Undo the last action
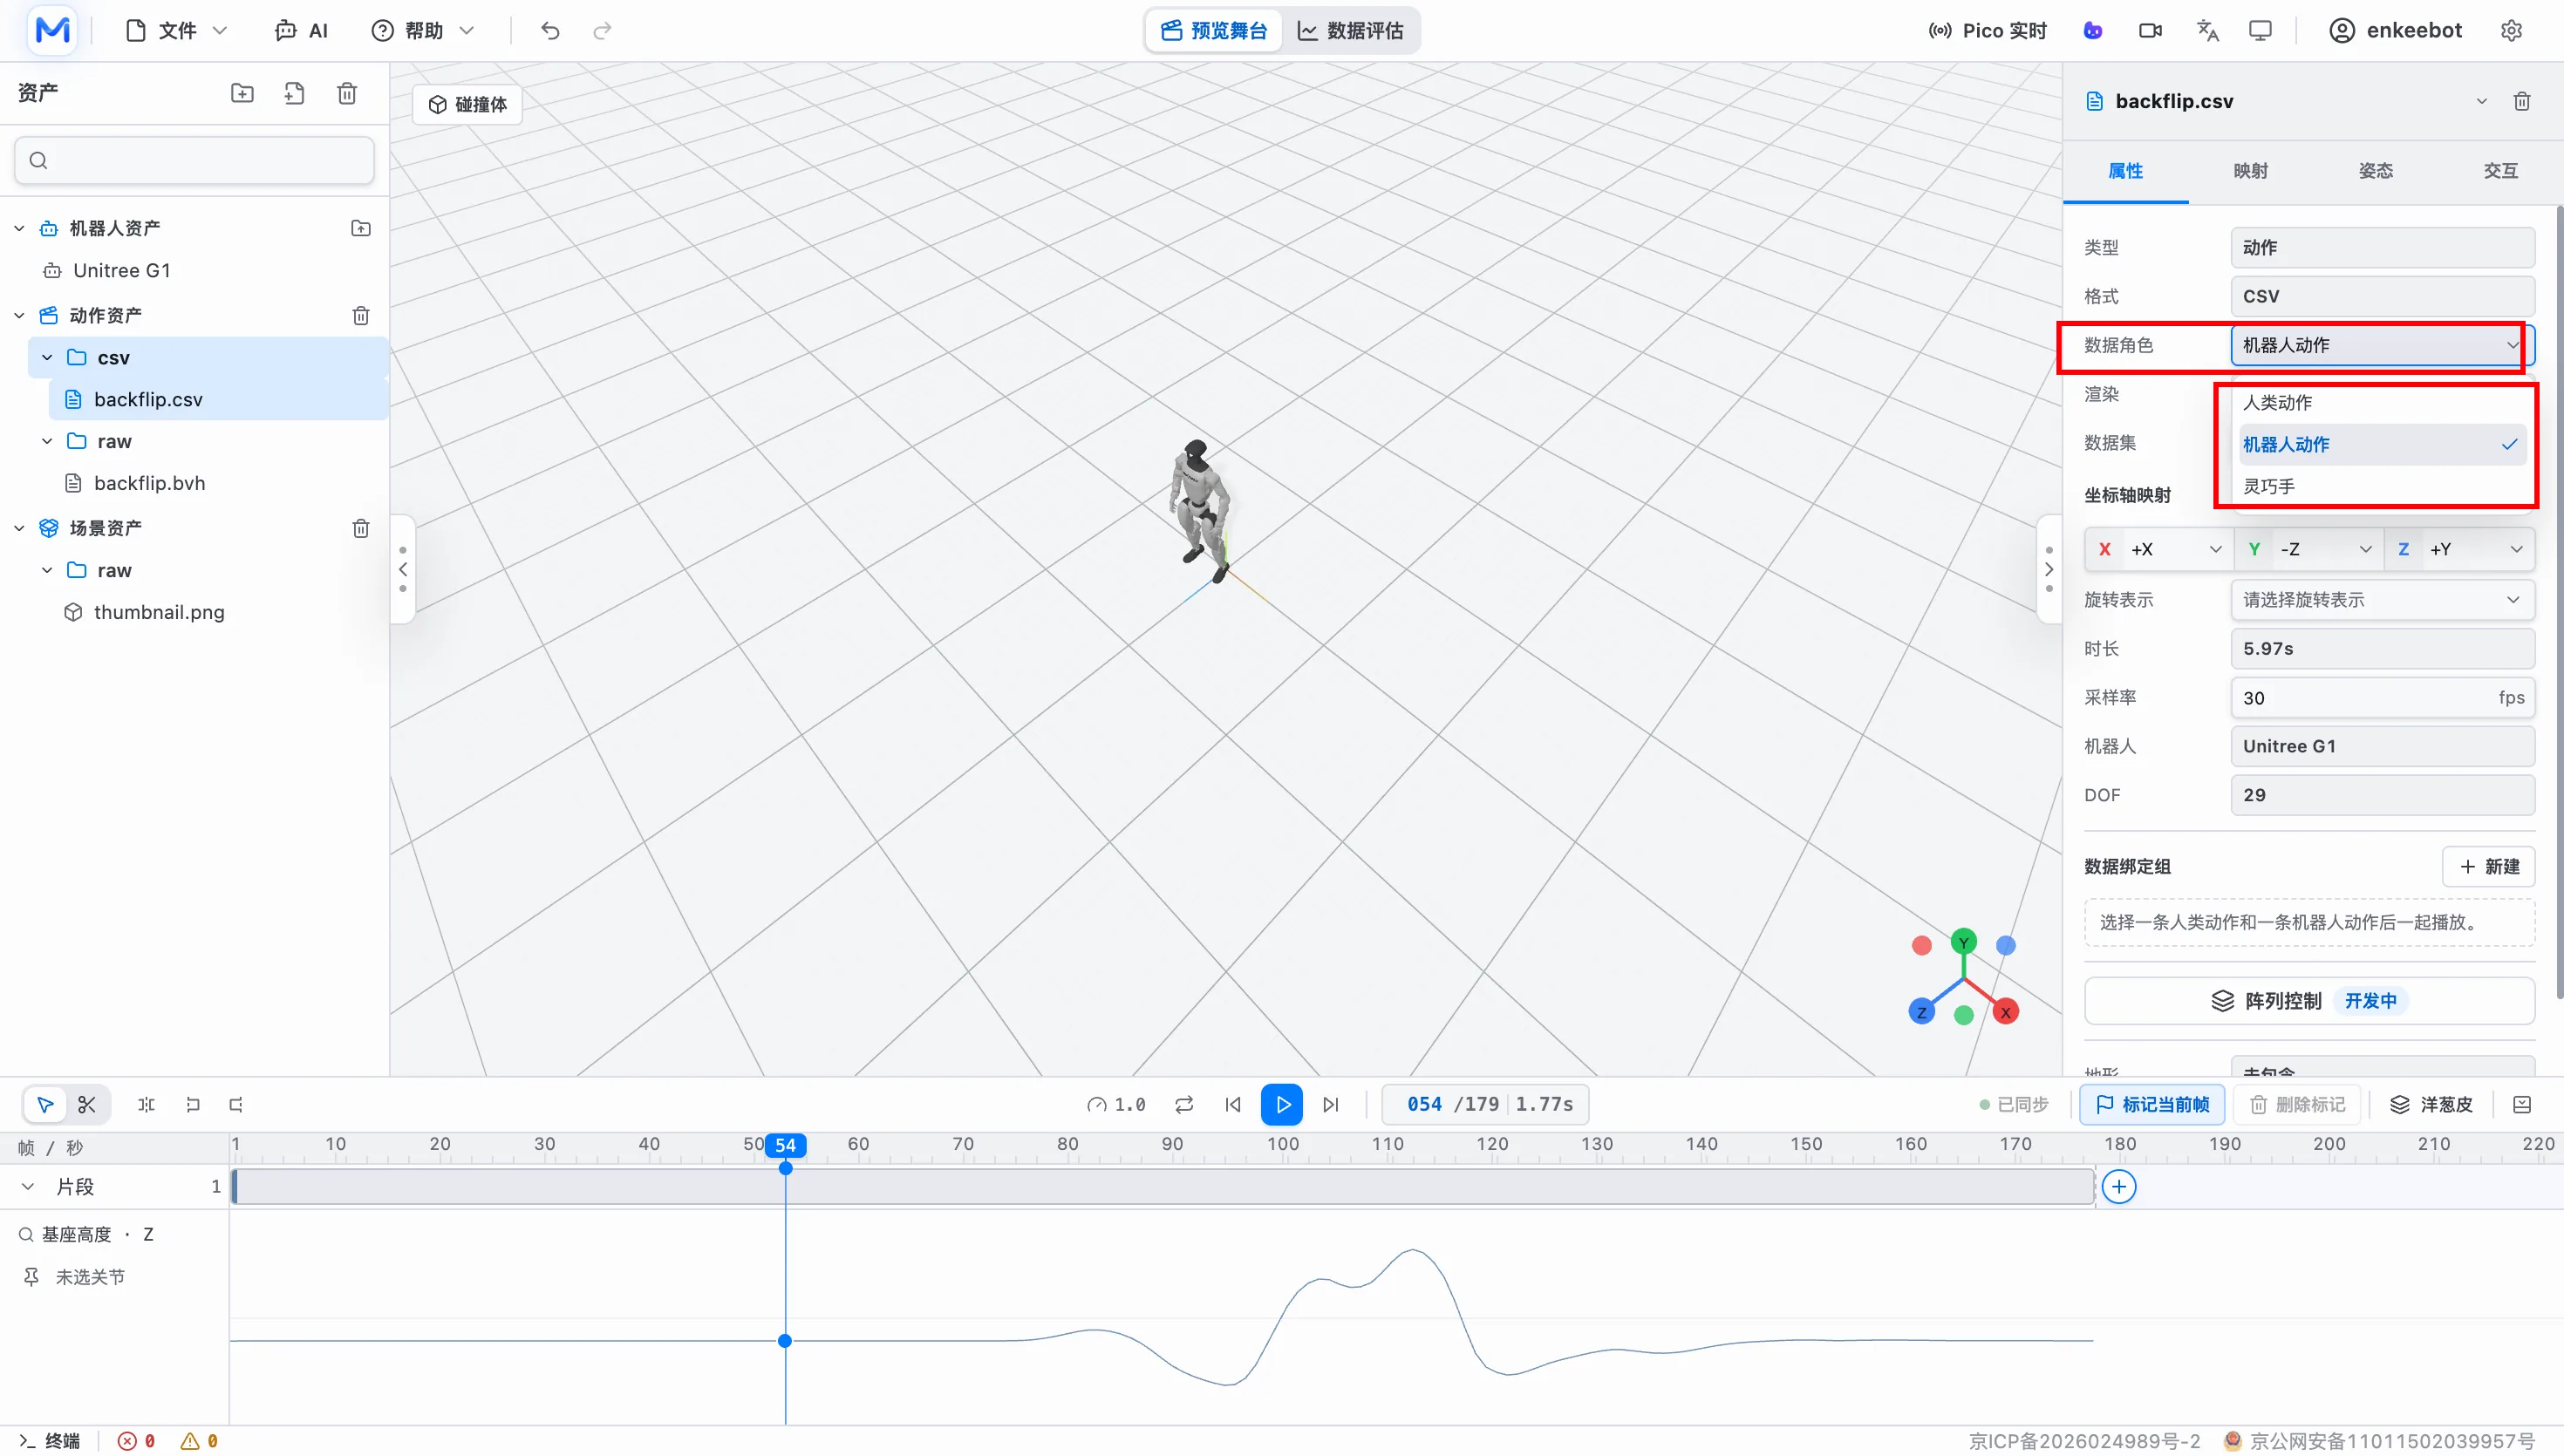2564x1456 pixels. click(550, 31)
